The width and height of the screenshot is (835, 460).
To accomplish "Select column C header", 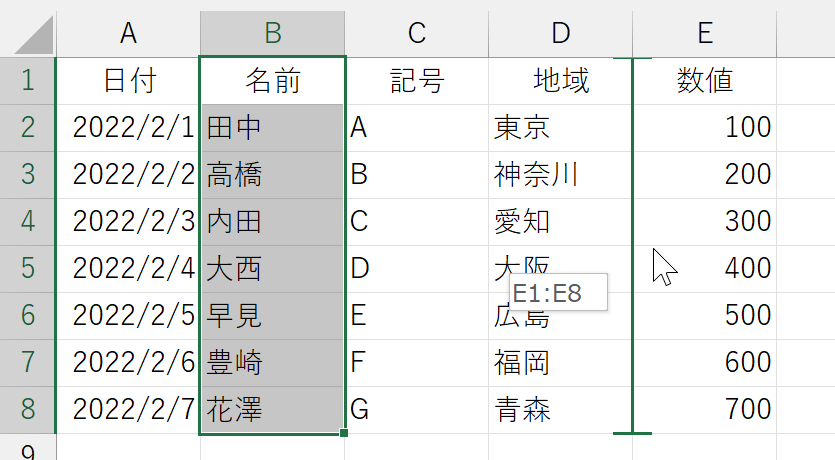I will click(x=416, y=34).
